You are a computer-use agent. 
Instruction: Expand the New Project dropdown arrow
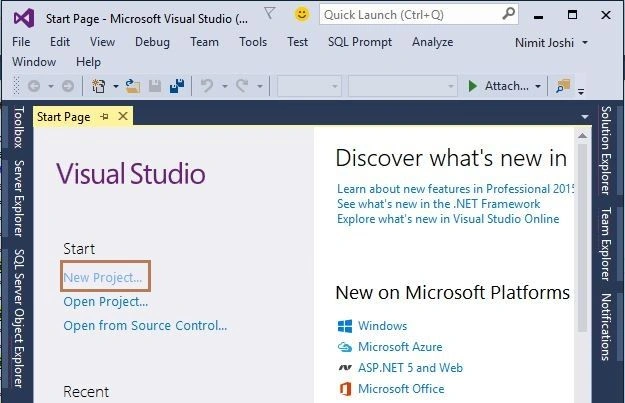coord(116,86)
